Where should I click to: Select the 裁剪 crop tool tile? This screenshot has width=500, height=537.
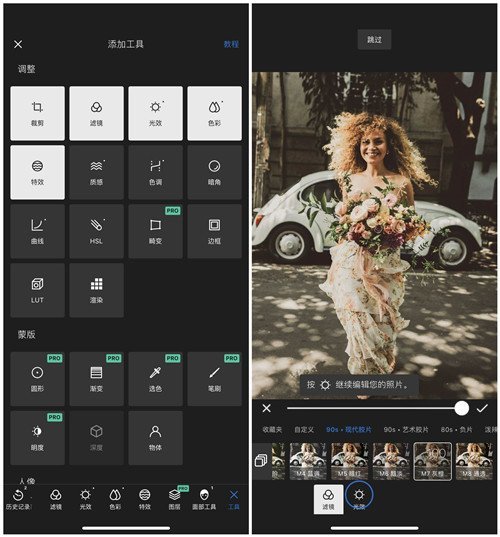[37, 113]
